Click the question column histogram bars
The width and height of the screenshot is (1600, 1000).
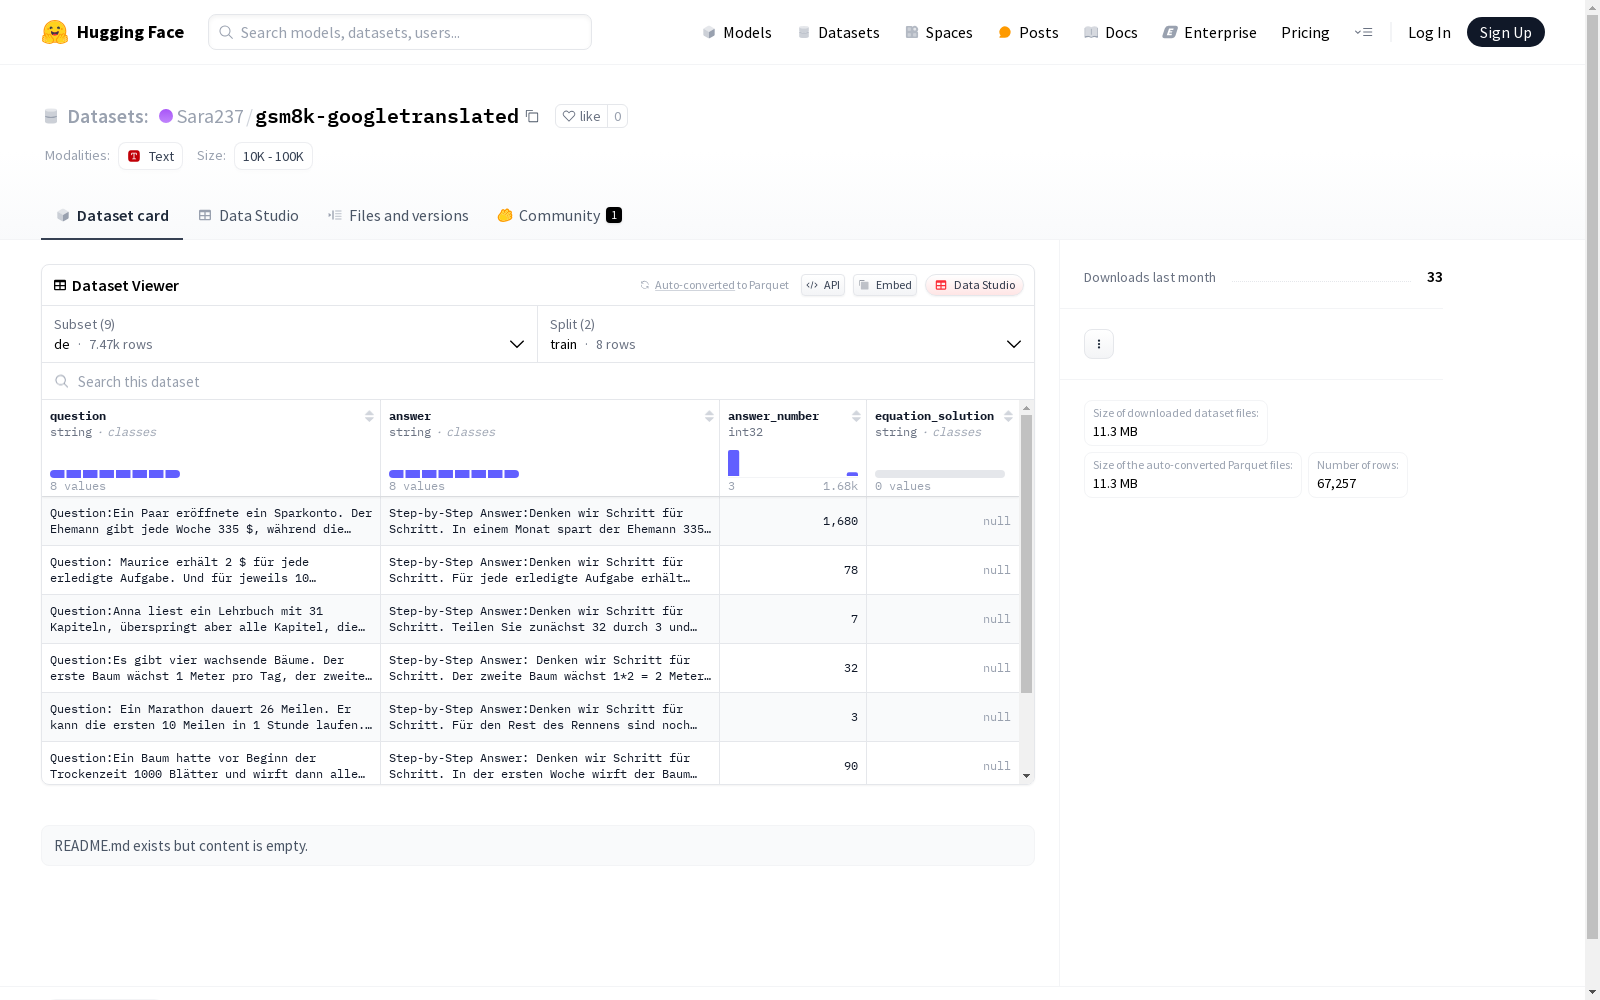tap(115, 474)
